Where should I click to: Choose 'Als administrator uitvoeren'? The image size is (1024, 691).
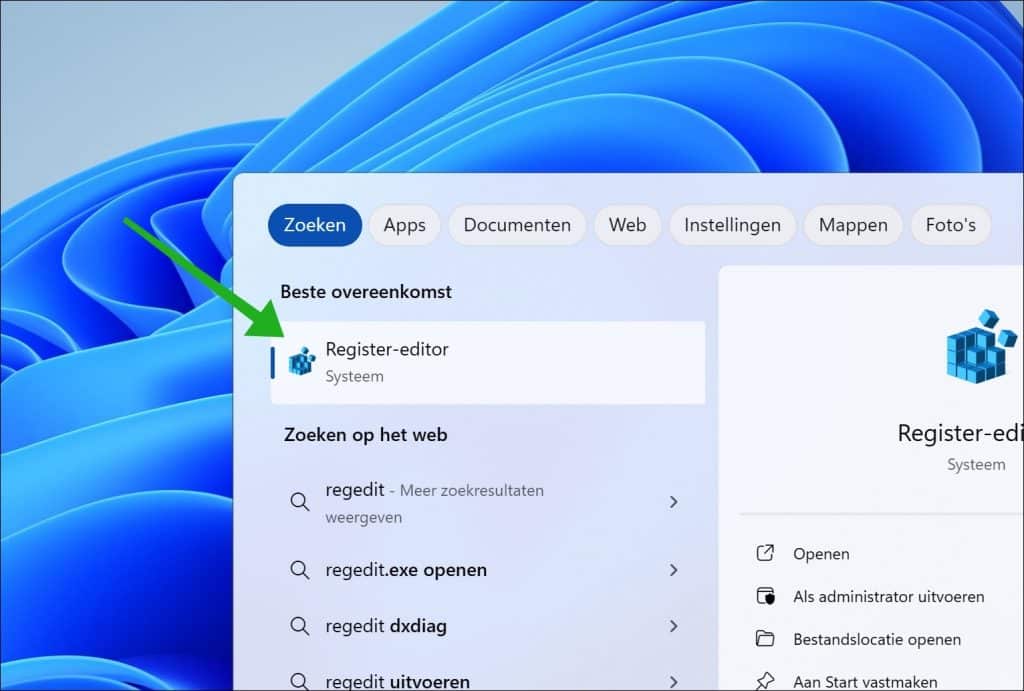[888, 596]
